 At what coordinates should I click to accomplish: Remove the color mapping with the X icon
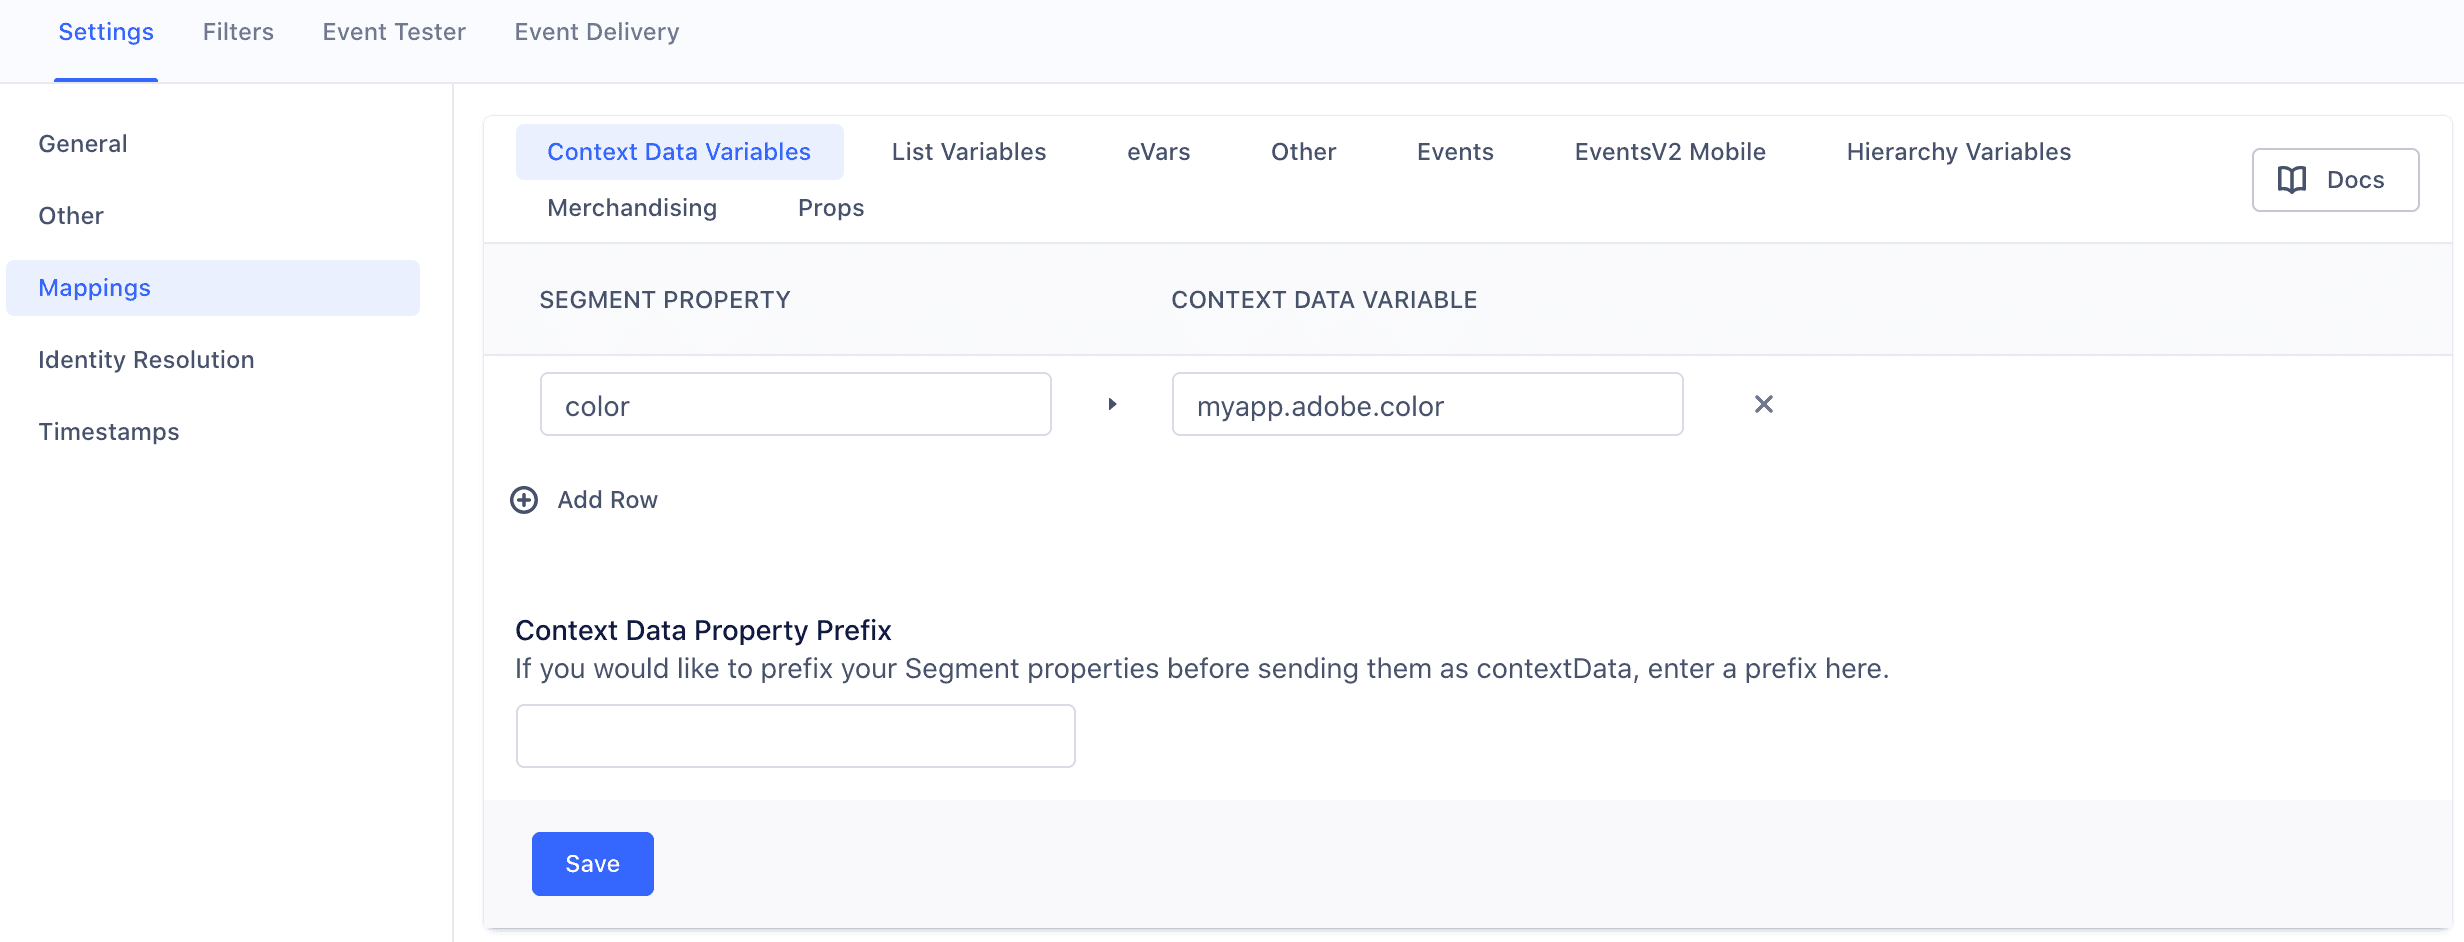click(1763, 404)
